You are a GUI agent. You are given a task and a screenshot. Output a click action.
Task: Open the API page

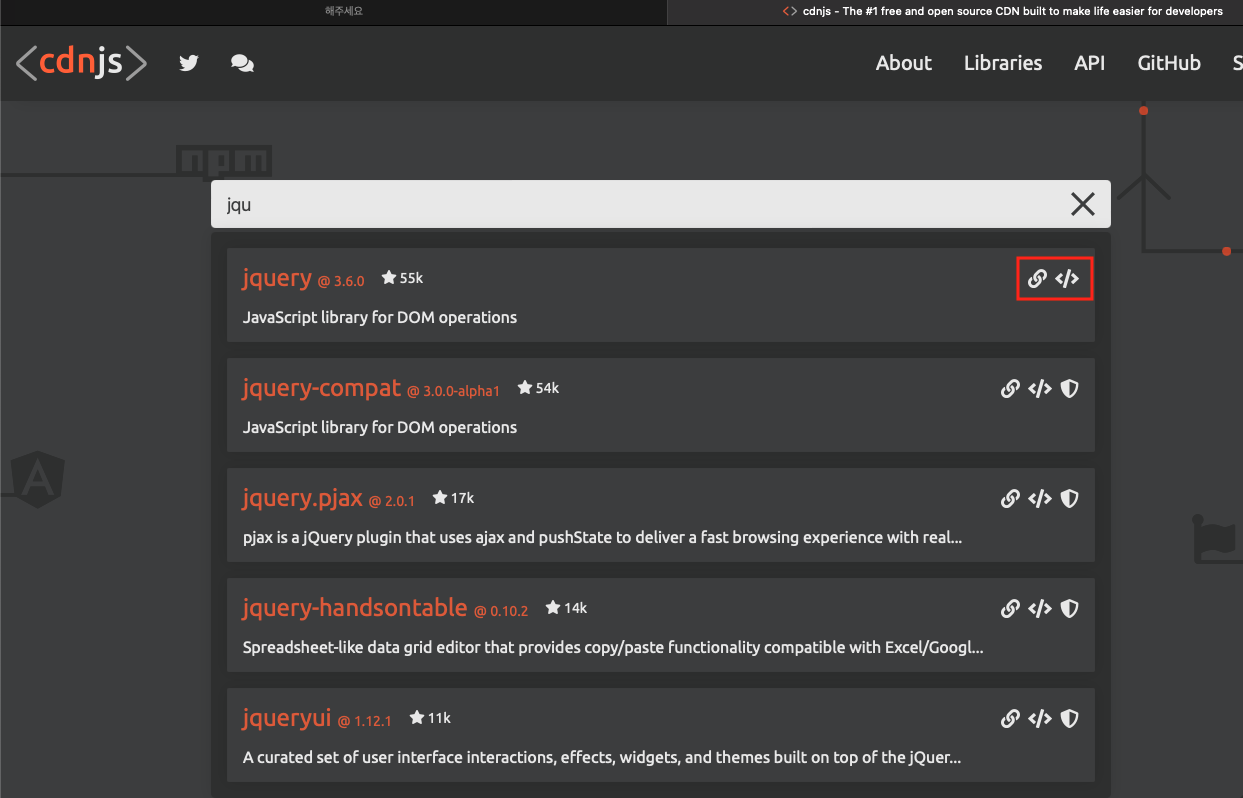(x=1090, y=63)
